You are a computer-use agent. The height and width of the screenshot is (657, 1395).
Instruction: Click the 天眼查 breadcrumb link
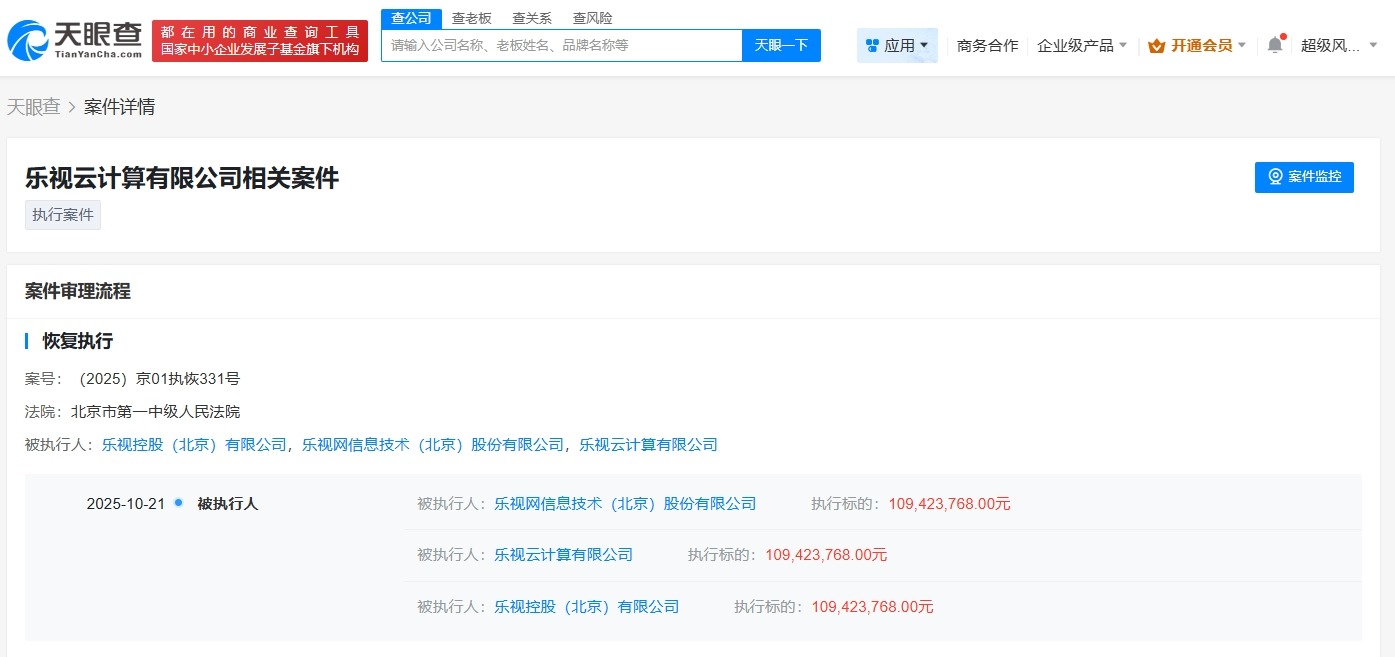click(34, 106)
